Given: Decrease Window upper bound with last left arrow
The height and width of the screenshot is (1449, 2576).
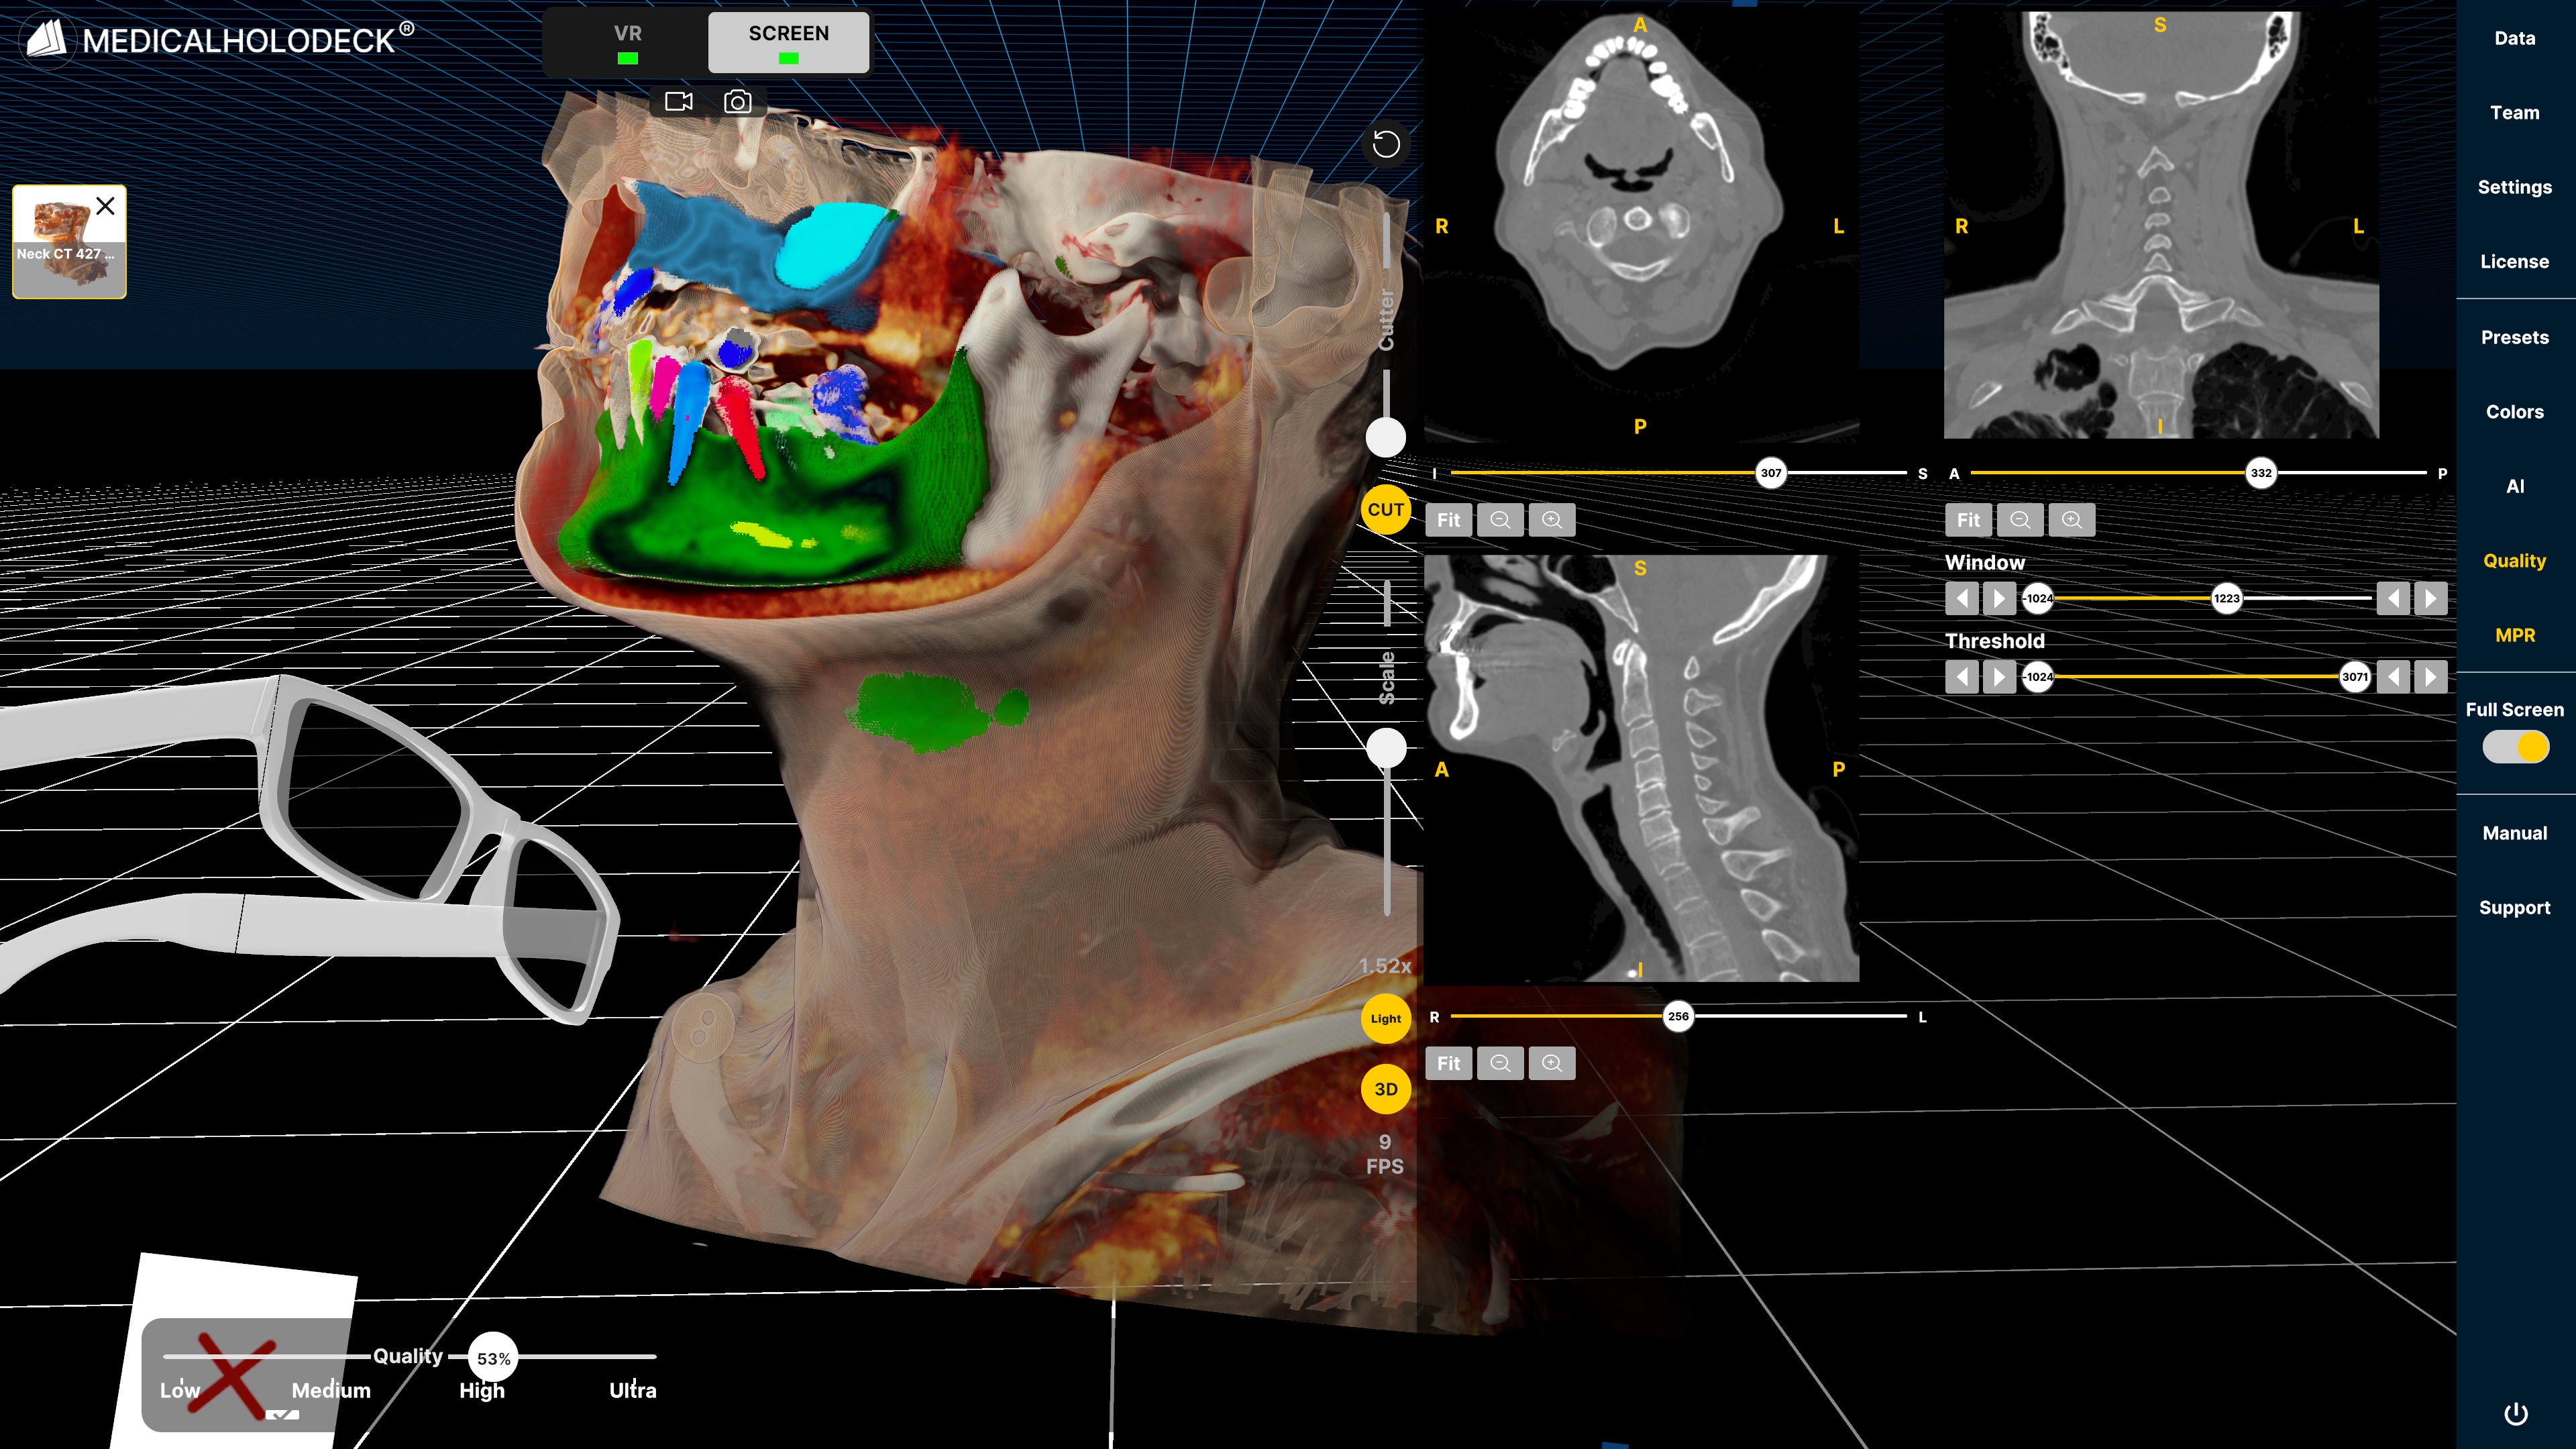Looking at the screenshot, I should (x=2393, y=598).
